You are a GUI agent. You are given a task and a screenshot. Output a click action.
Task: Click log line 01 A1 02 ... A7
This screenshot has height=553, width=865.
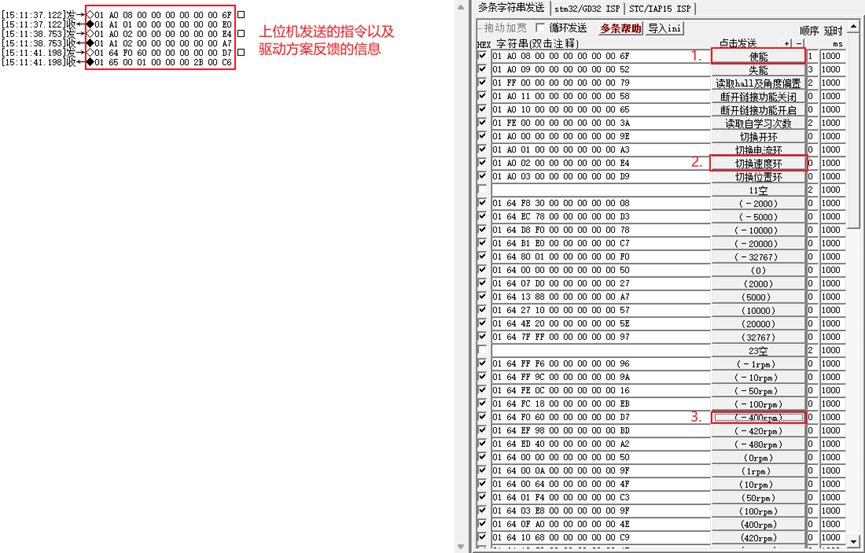pyautogui.click(x=163, y=43)
